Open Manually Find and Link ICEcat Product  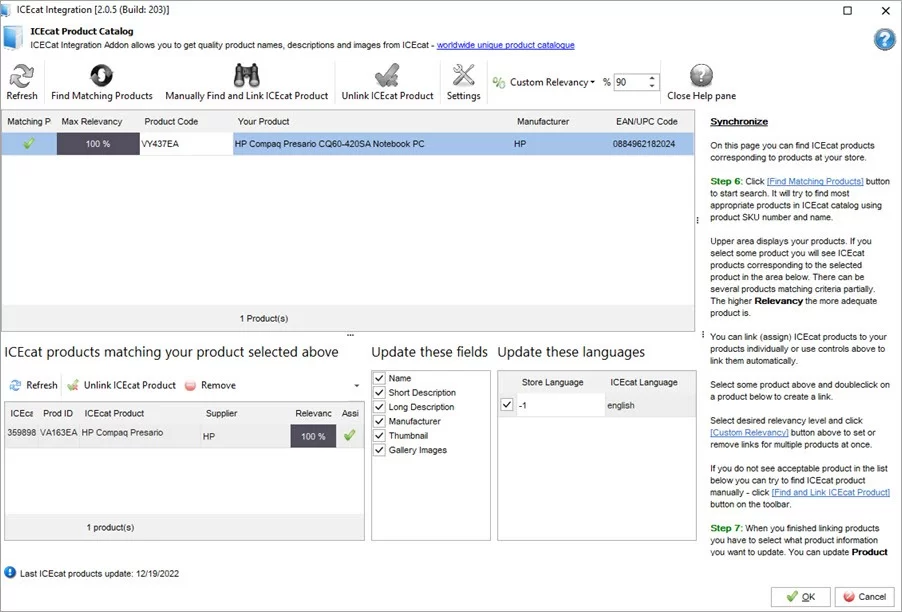pyautogui.click(x=247, y=80)
